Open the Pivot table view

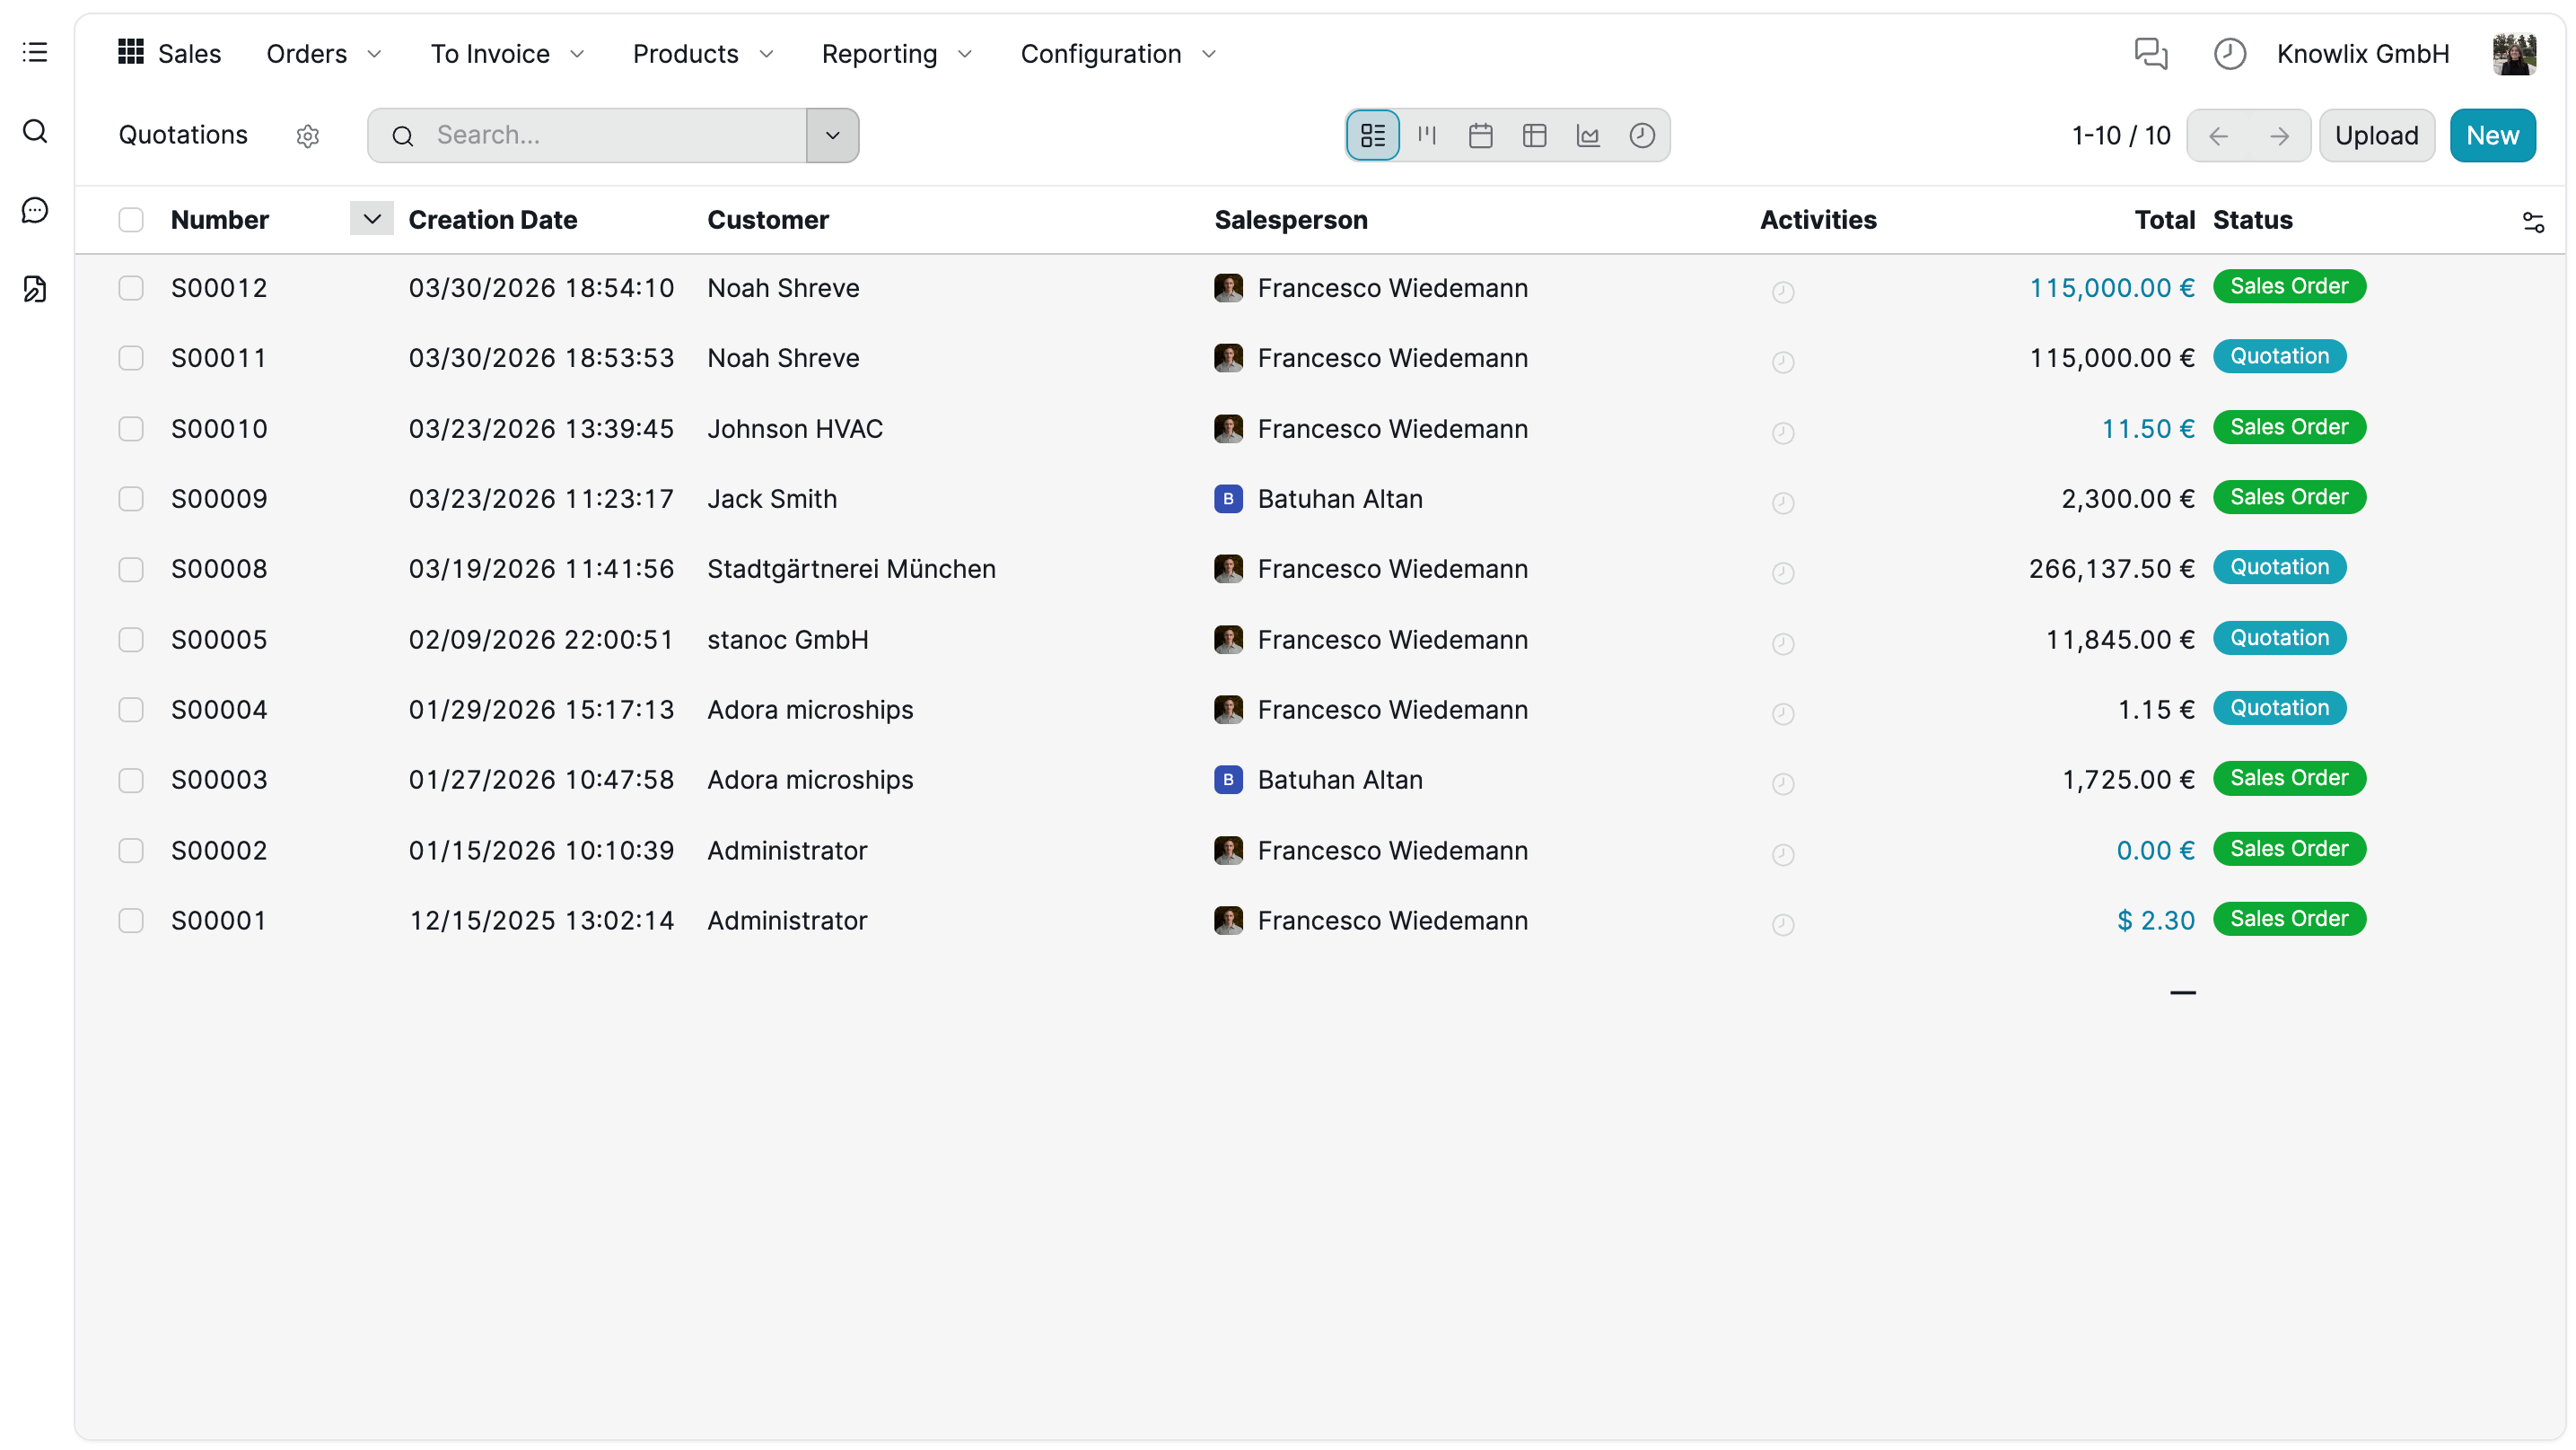pos(1534,135)
